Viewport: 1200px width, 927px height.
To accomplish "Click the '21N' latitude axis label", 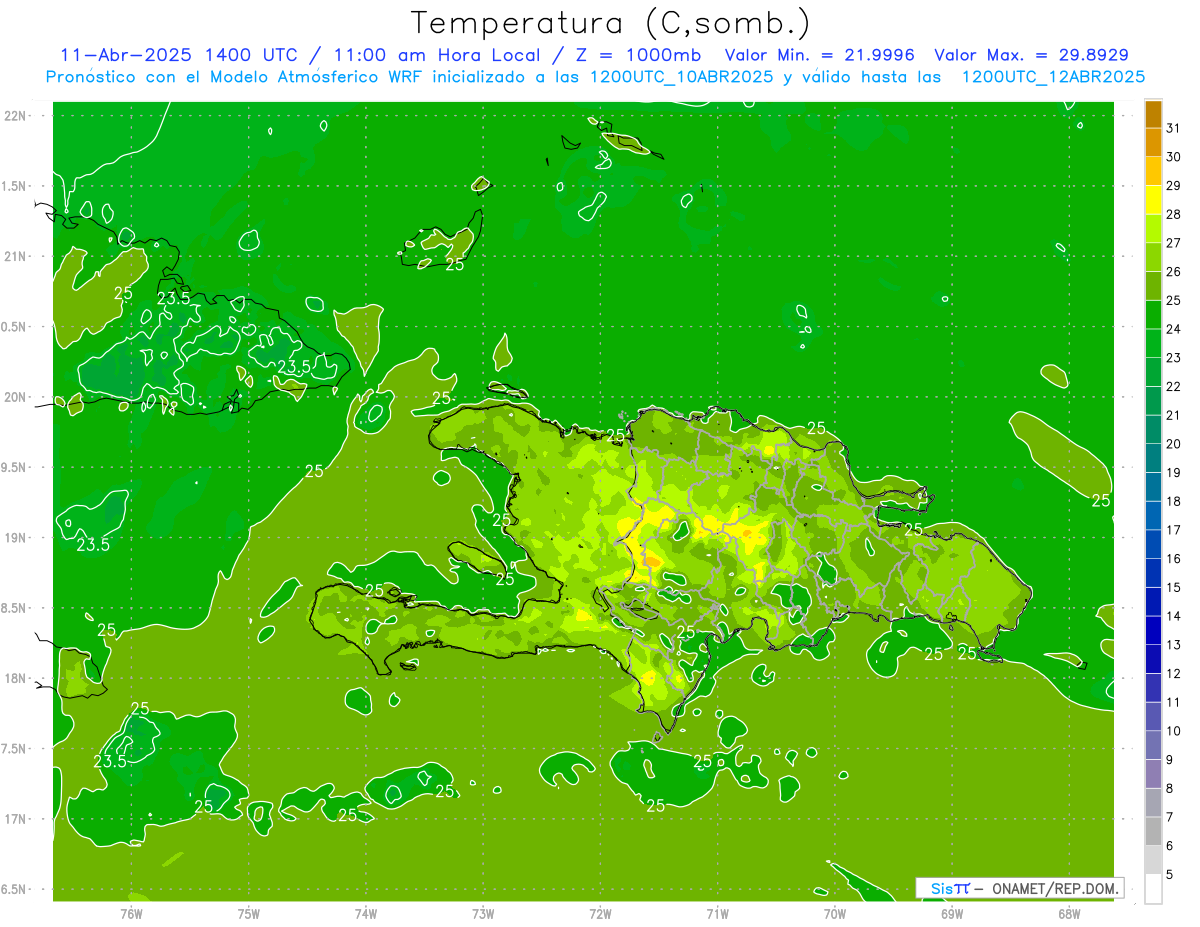I will [x=15, y=256].
